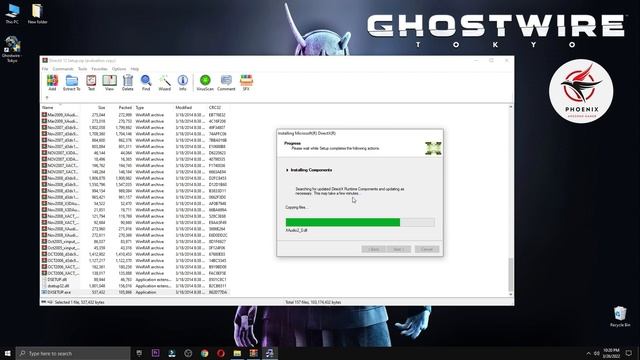Screen dimensions: 640x360
Task: Click the View toolbar icon in WinRAR
Action: pos(109,82)
